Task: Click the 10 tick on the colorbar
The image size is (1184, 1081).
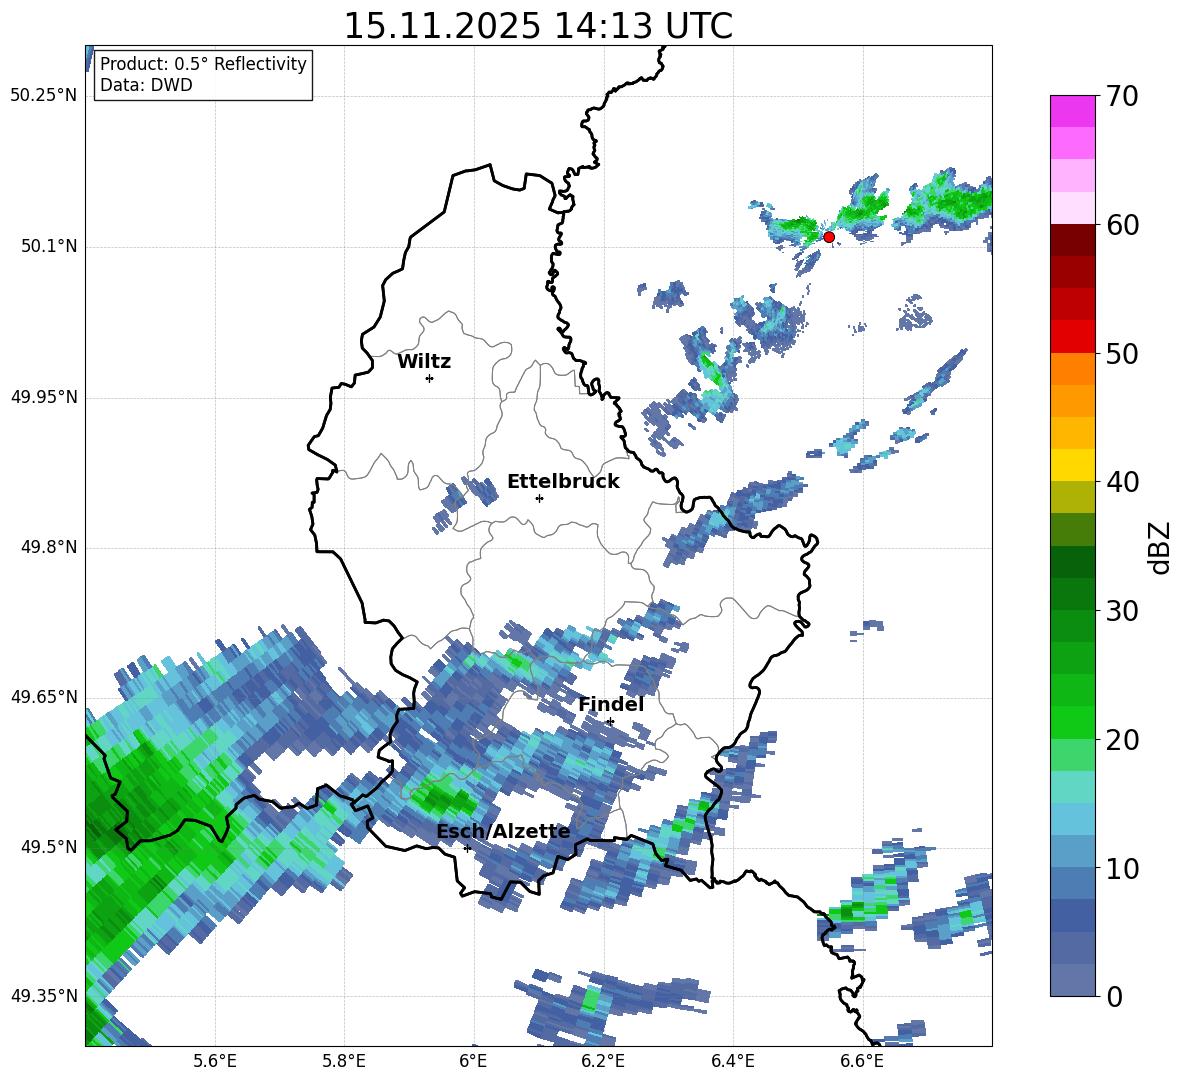Action: tap(1122, 868)
